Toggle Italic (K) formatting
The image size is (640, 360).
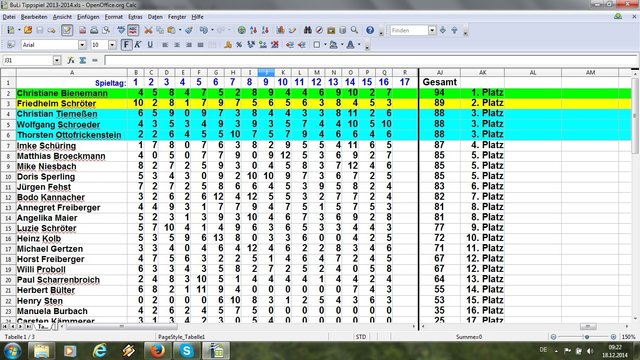tap(138, 45)
